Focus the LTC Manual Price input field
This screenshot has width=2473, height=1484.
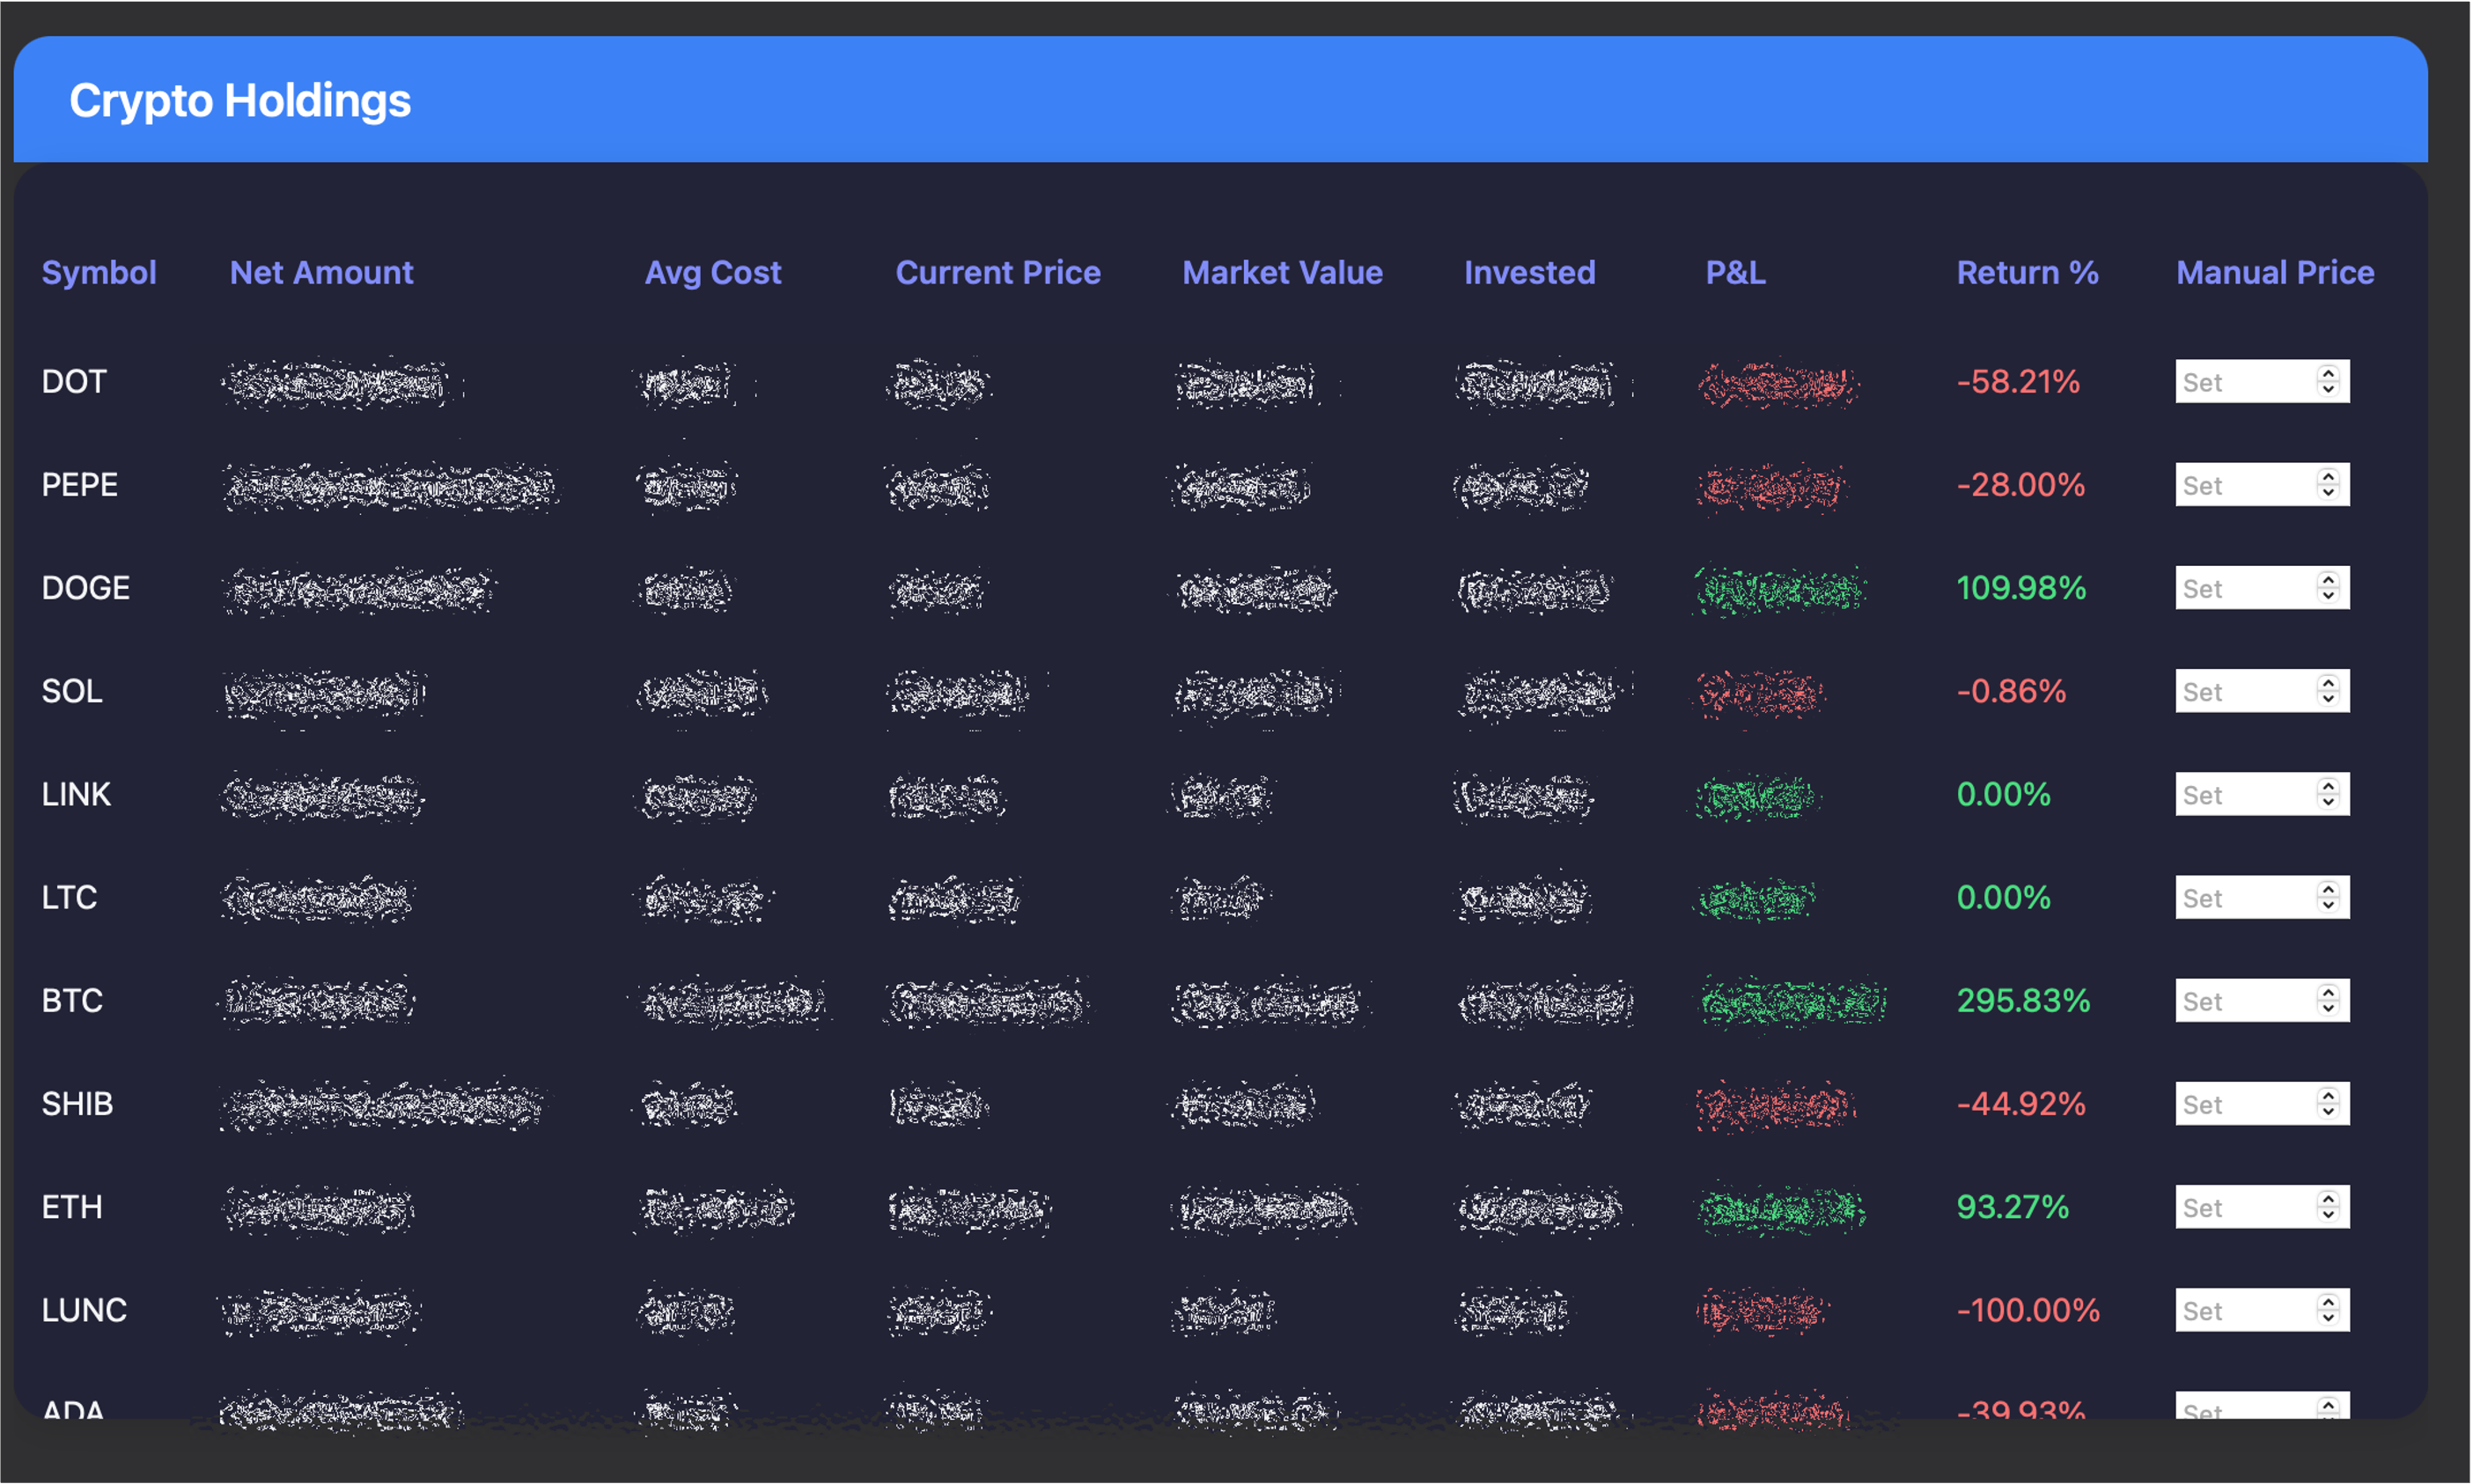point(2240,897)
